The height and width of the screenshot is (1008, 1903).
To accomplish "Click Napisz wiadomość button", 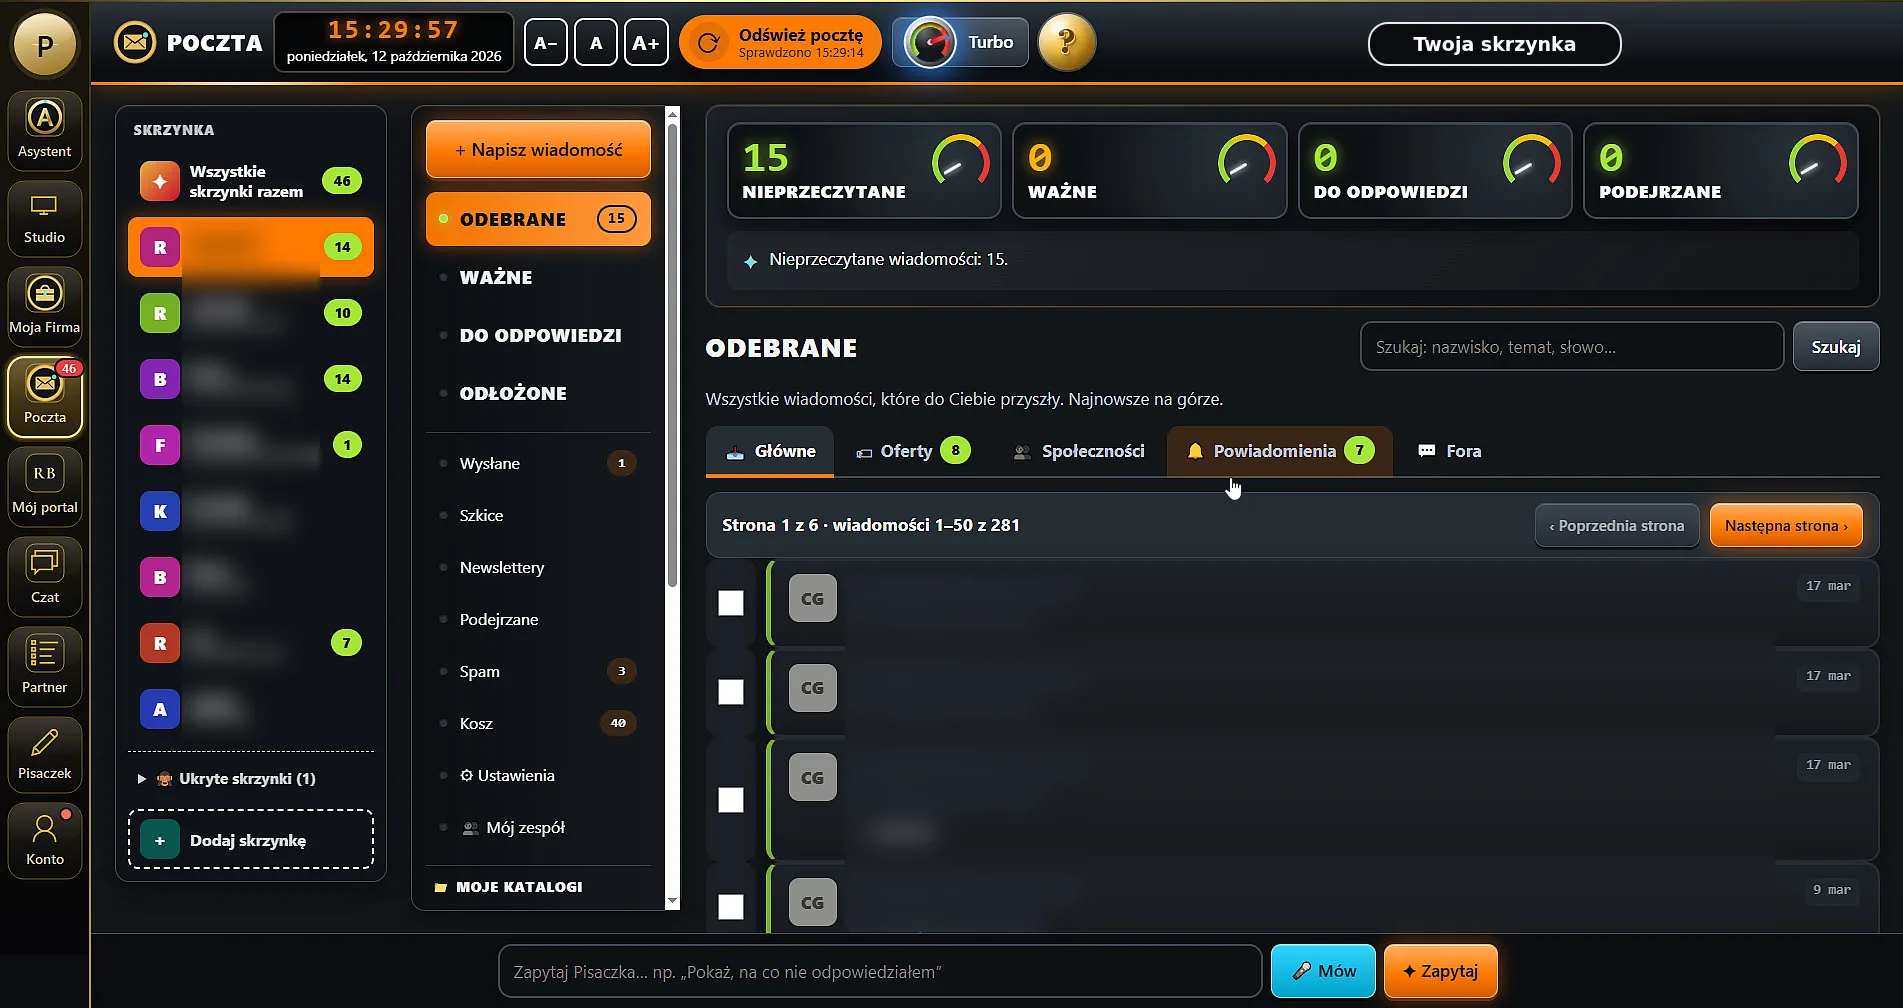I will point(538,149).
